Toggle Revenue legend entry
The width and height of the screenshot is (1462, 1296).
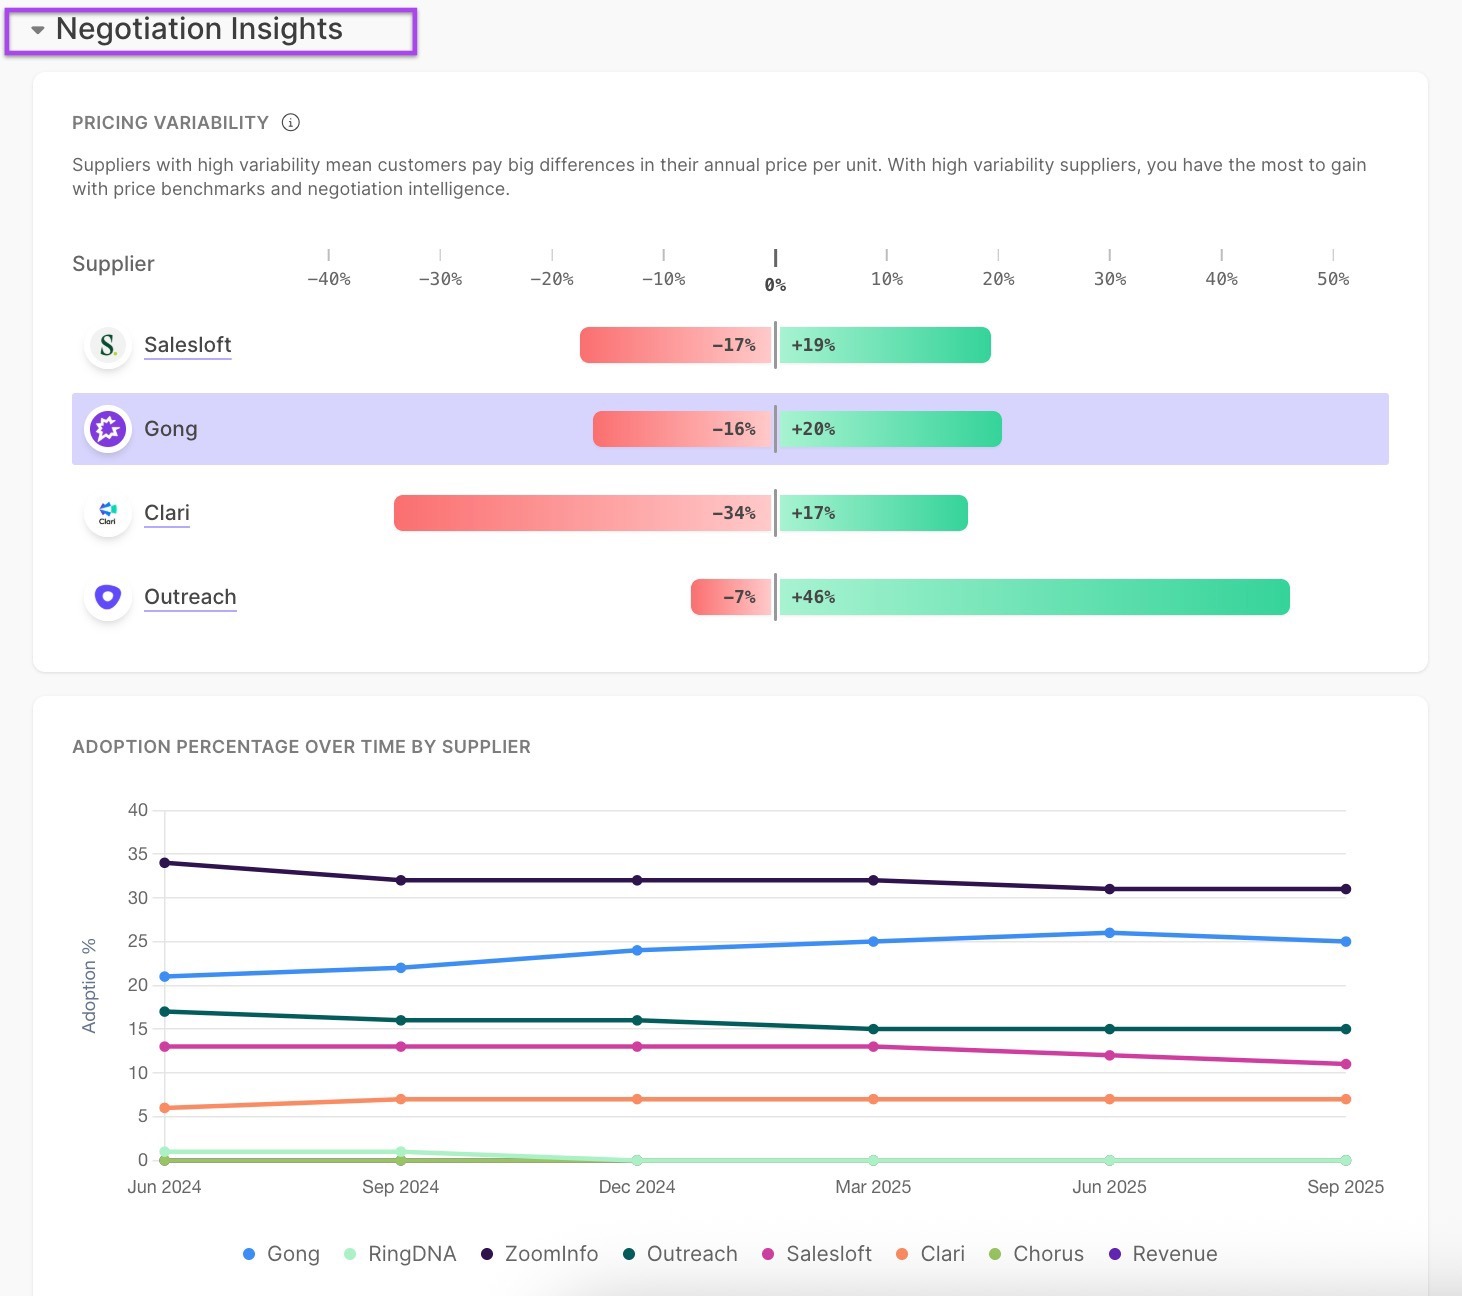pos(1163,1254)
